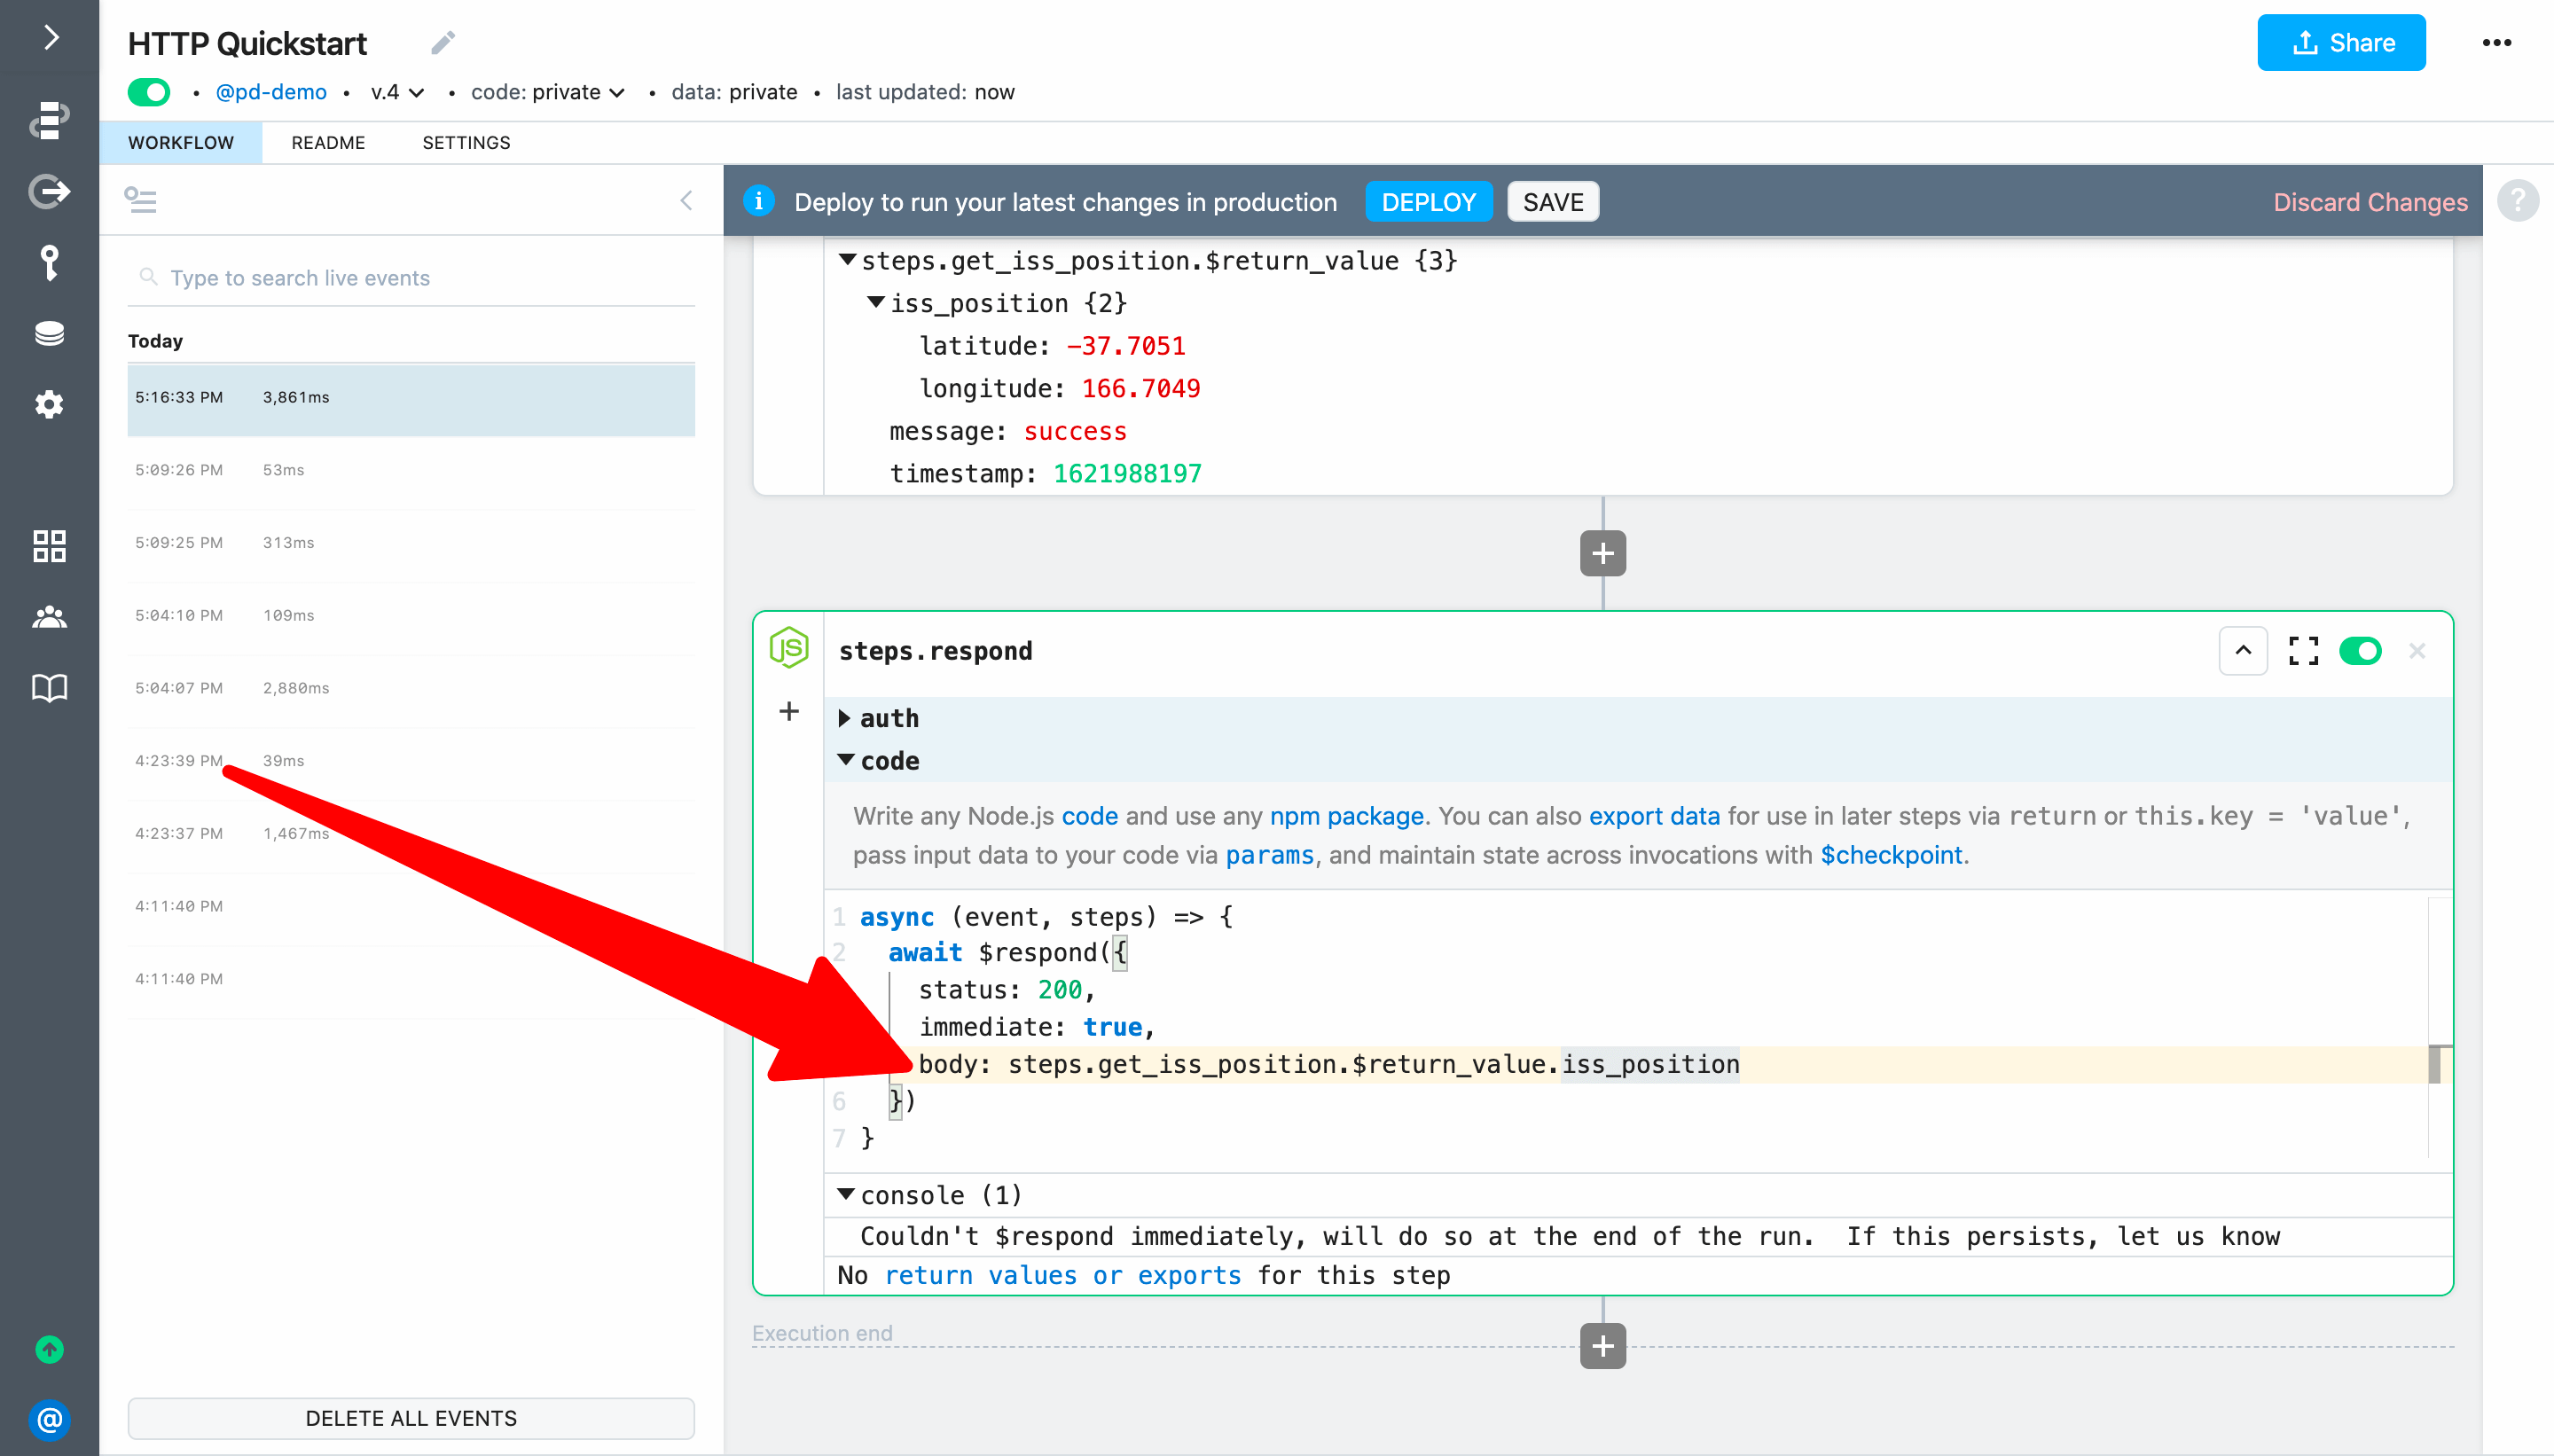Click the DEPLOY button

click(x=1428, y=202)
